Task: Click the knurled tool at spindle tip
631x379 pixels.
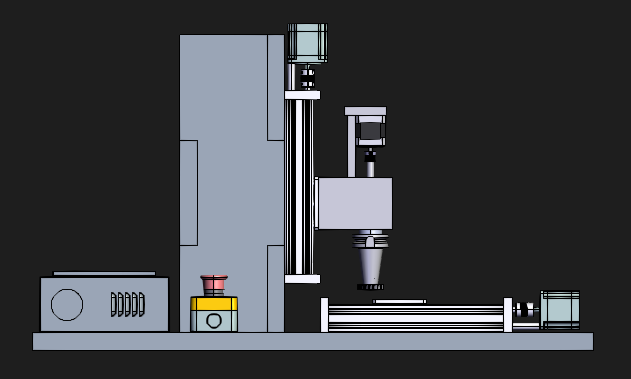Action: click(x=370, y=287)
